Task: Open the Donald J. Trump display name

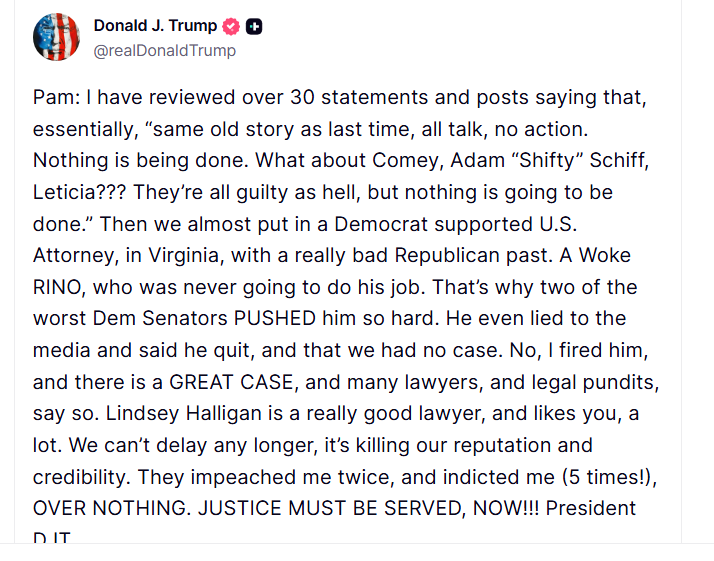Action: (155, 26)
